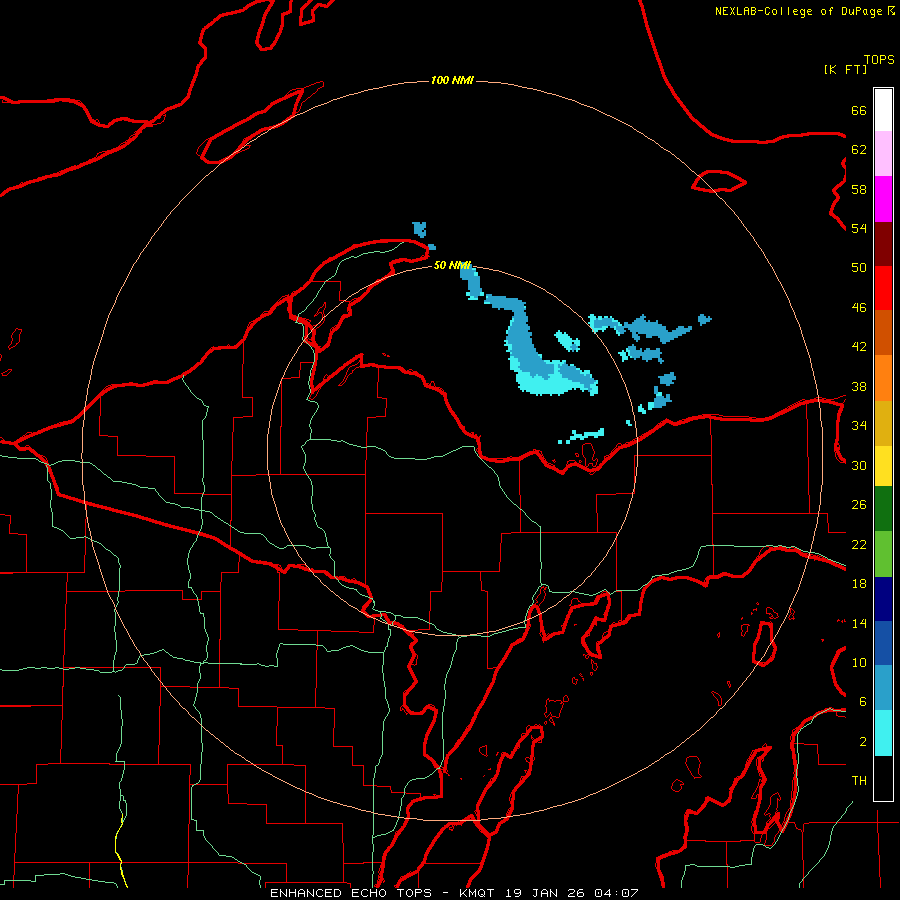900x900 pixels.
Task: Click the 04:07 timestamp
Action: (x=616, y=893)
